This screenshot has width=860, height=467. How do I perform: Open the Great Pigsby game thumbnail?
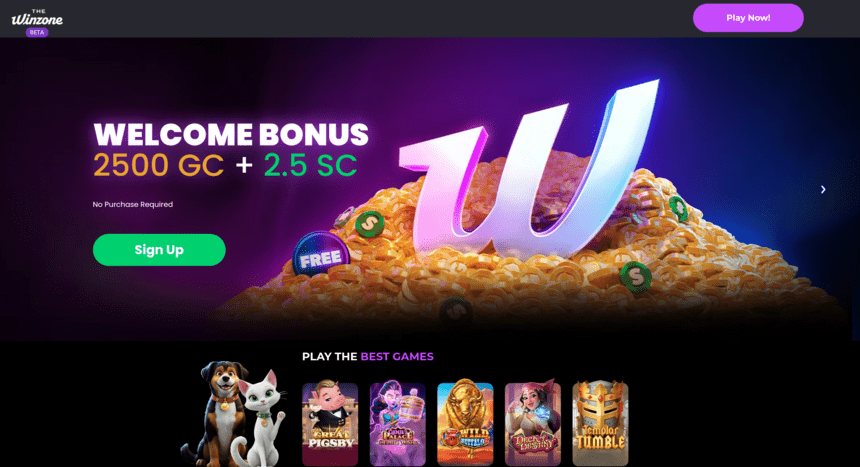click(330, 424)
